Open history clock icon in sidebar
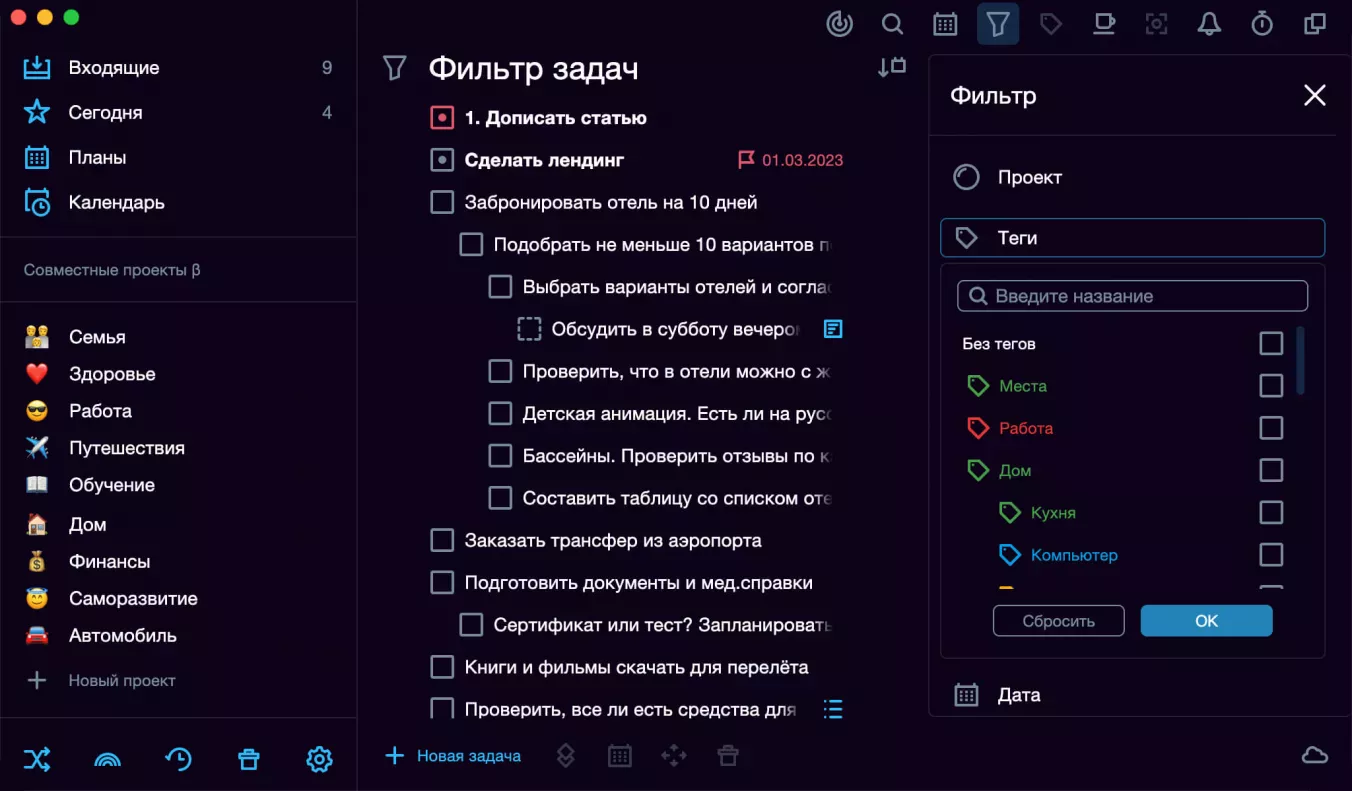 (178, 759)
